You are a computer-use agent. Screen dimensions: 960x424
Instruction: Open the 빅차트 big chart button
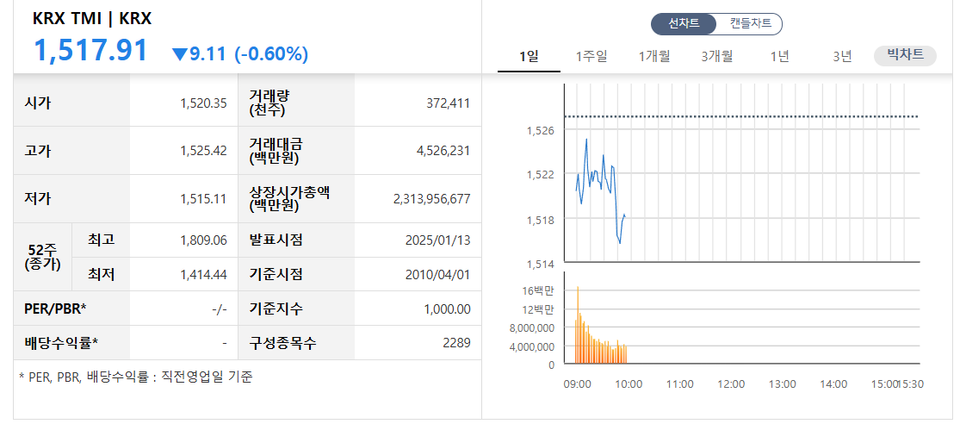pyautogui.click(x=905, y=56)
